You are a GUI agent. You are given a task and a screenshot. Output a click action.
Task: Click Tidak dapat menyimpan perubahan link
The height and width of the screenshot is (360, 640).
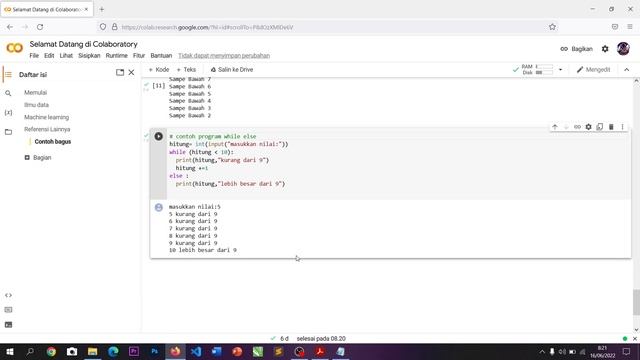pyautogui.click(x=224, y=56)
